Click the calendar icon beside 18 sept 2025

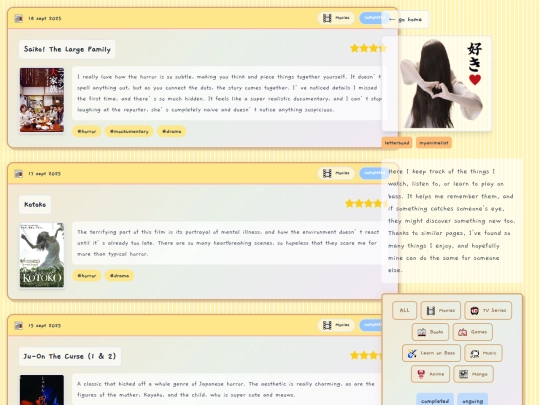click(19, 18)
